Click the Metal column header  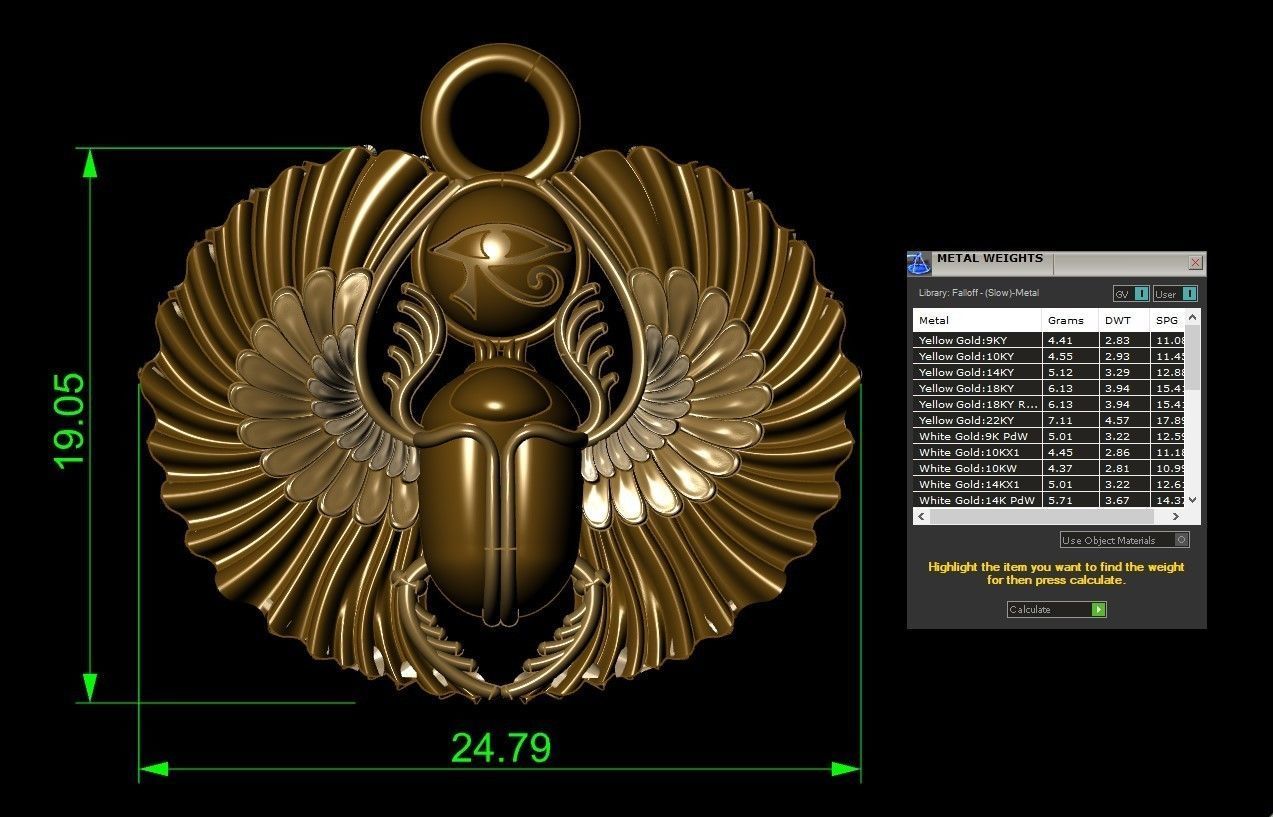point(977,320)
